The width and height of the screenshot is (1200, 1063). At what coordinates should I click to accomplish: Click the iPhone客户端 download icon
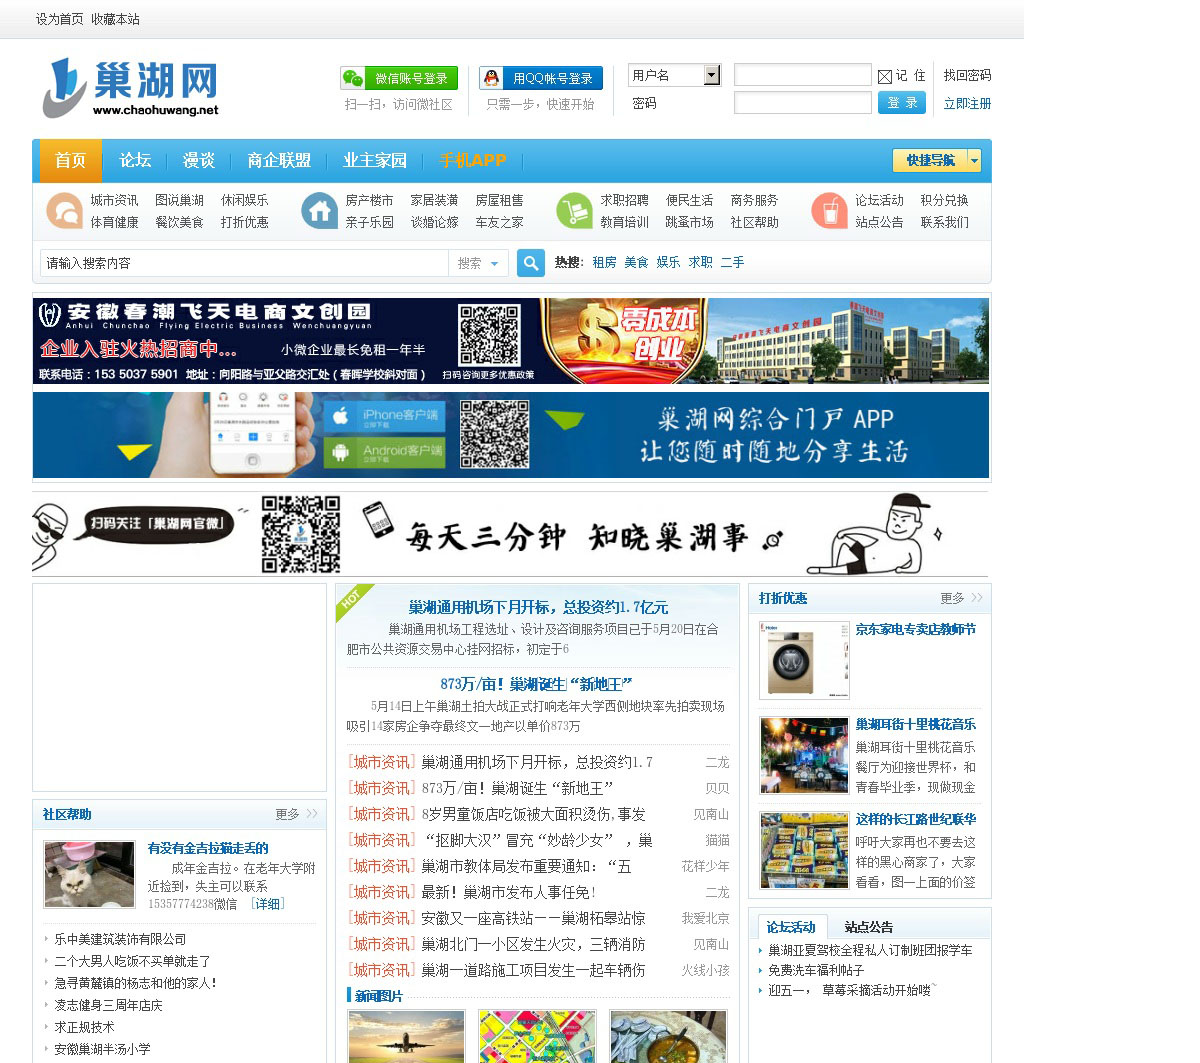point(384,417)
